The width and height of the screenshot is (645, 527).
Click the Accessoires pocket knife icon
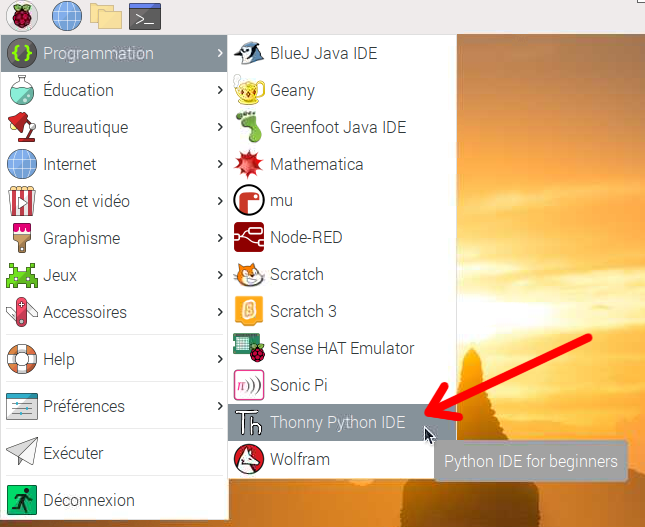coord(22,312)
